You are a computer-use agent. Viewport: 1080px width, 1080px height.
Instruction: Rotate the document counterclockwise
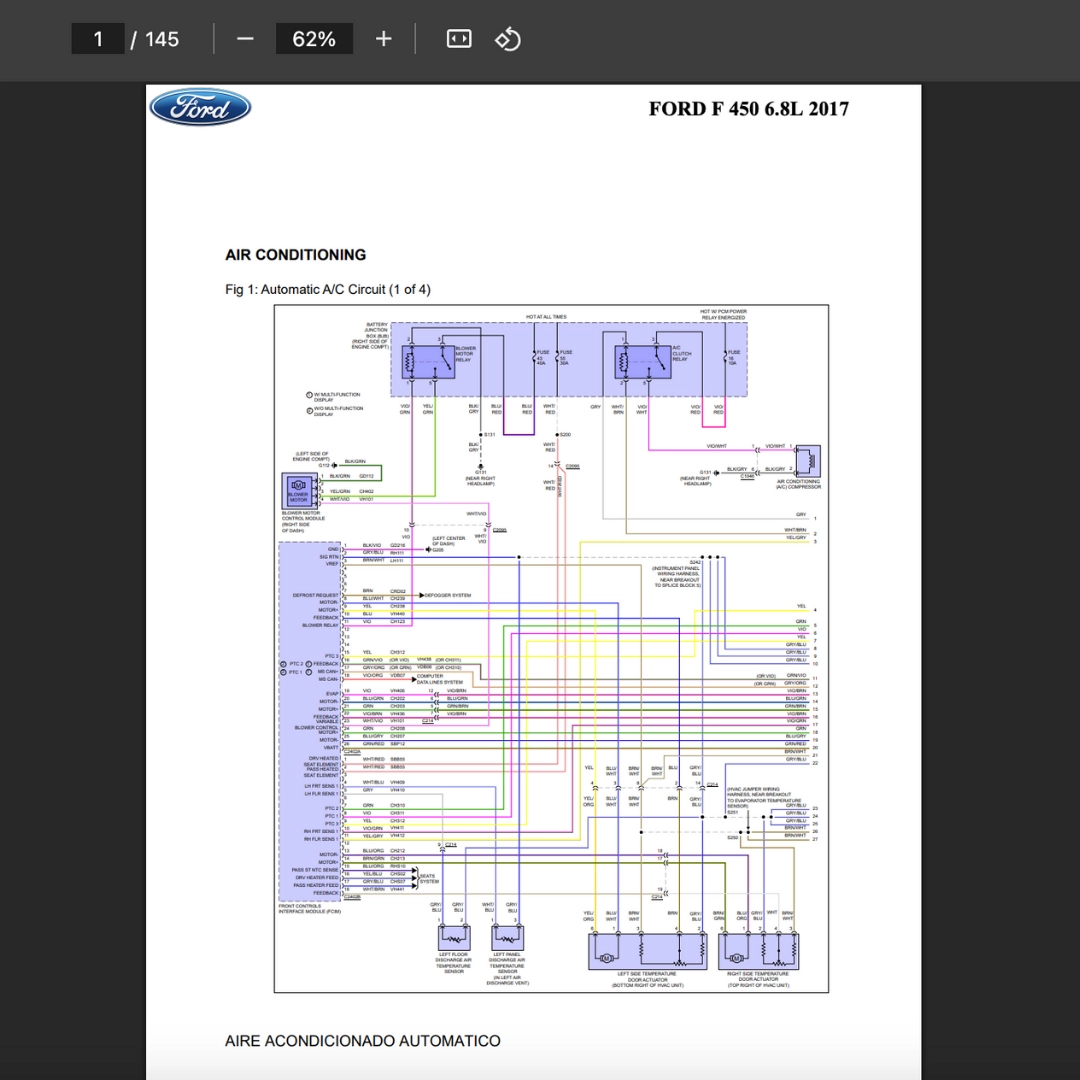pos(508,39)
